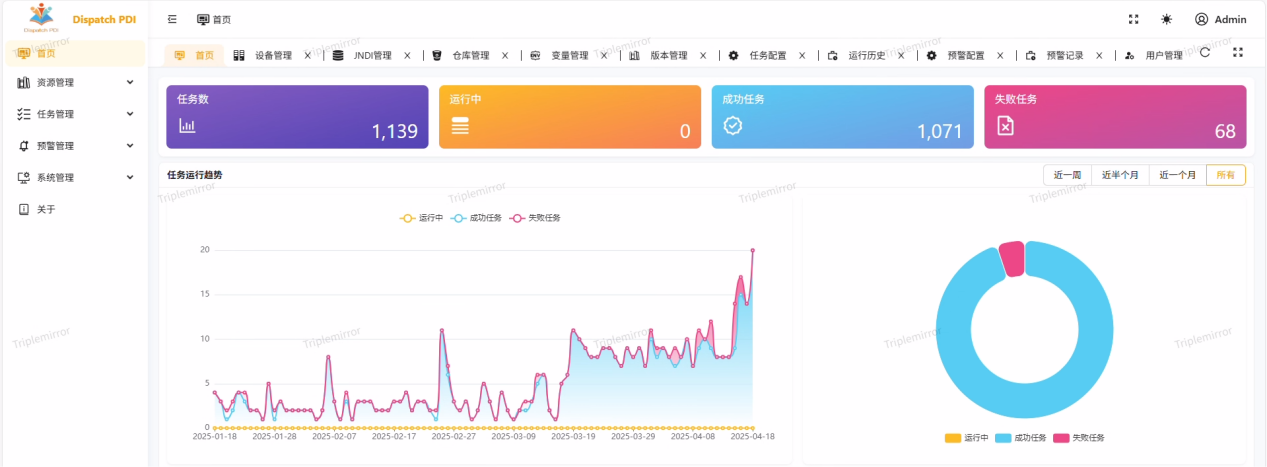
Task: Toggle 失败任务 series in line chart legend
Action: pos(536,217)
